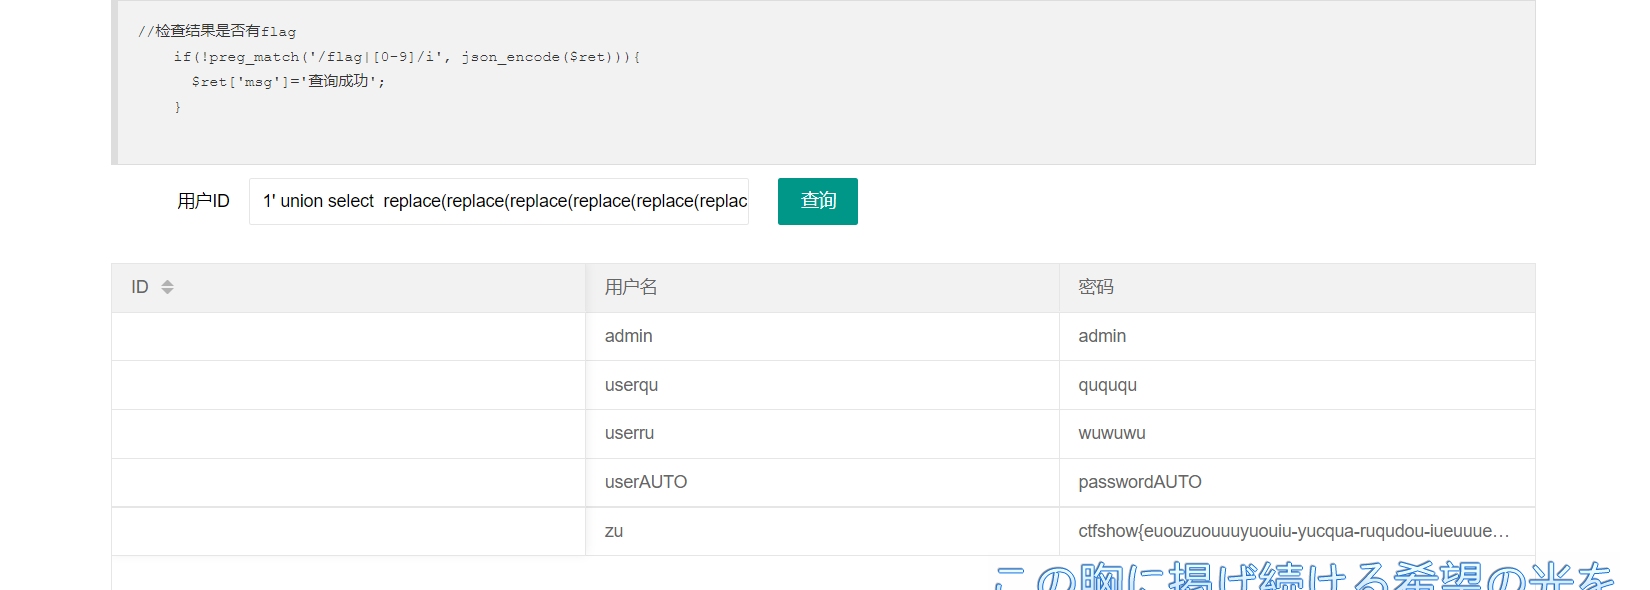The height and width of the screenshot is (590, 1650).
Task: Click the 密码 column header
Action: 1297,288
